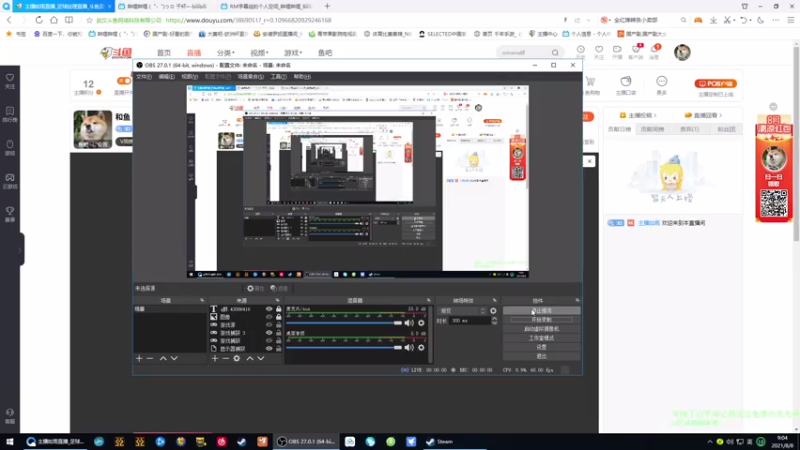Open Settings from OBS controls panel

541,347
